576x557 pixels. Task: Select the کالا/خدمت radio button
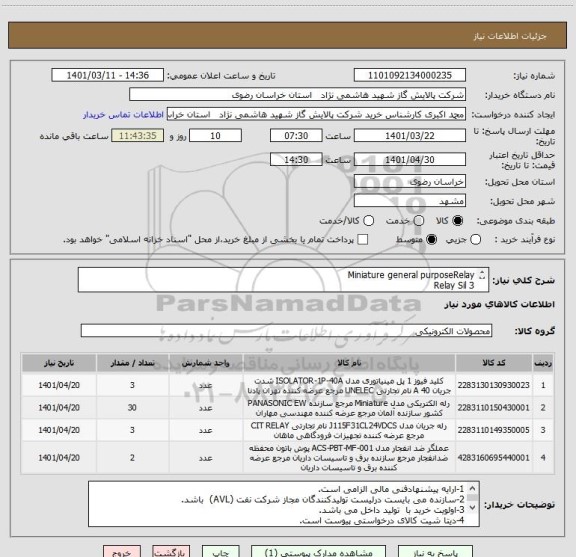coord(368,220)
